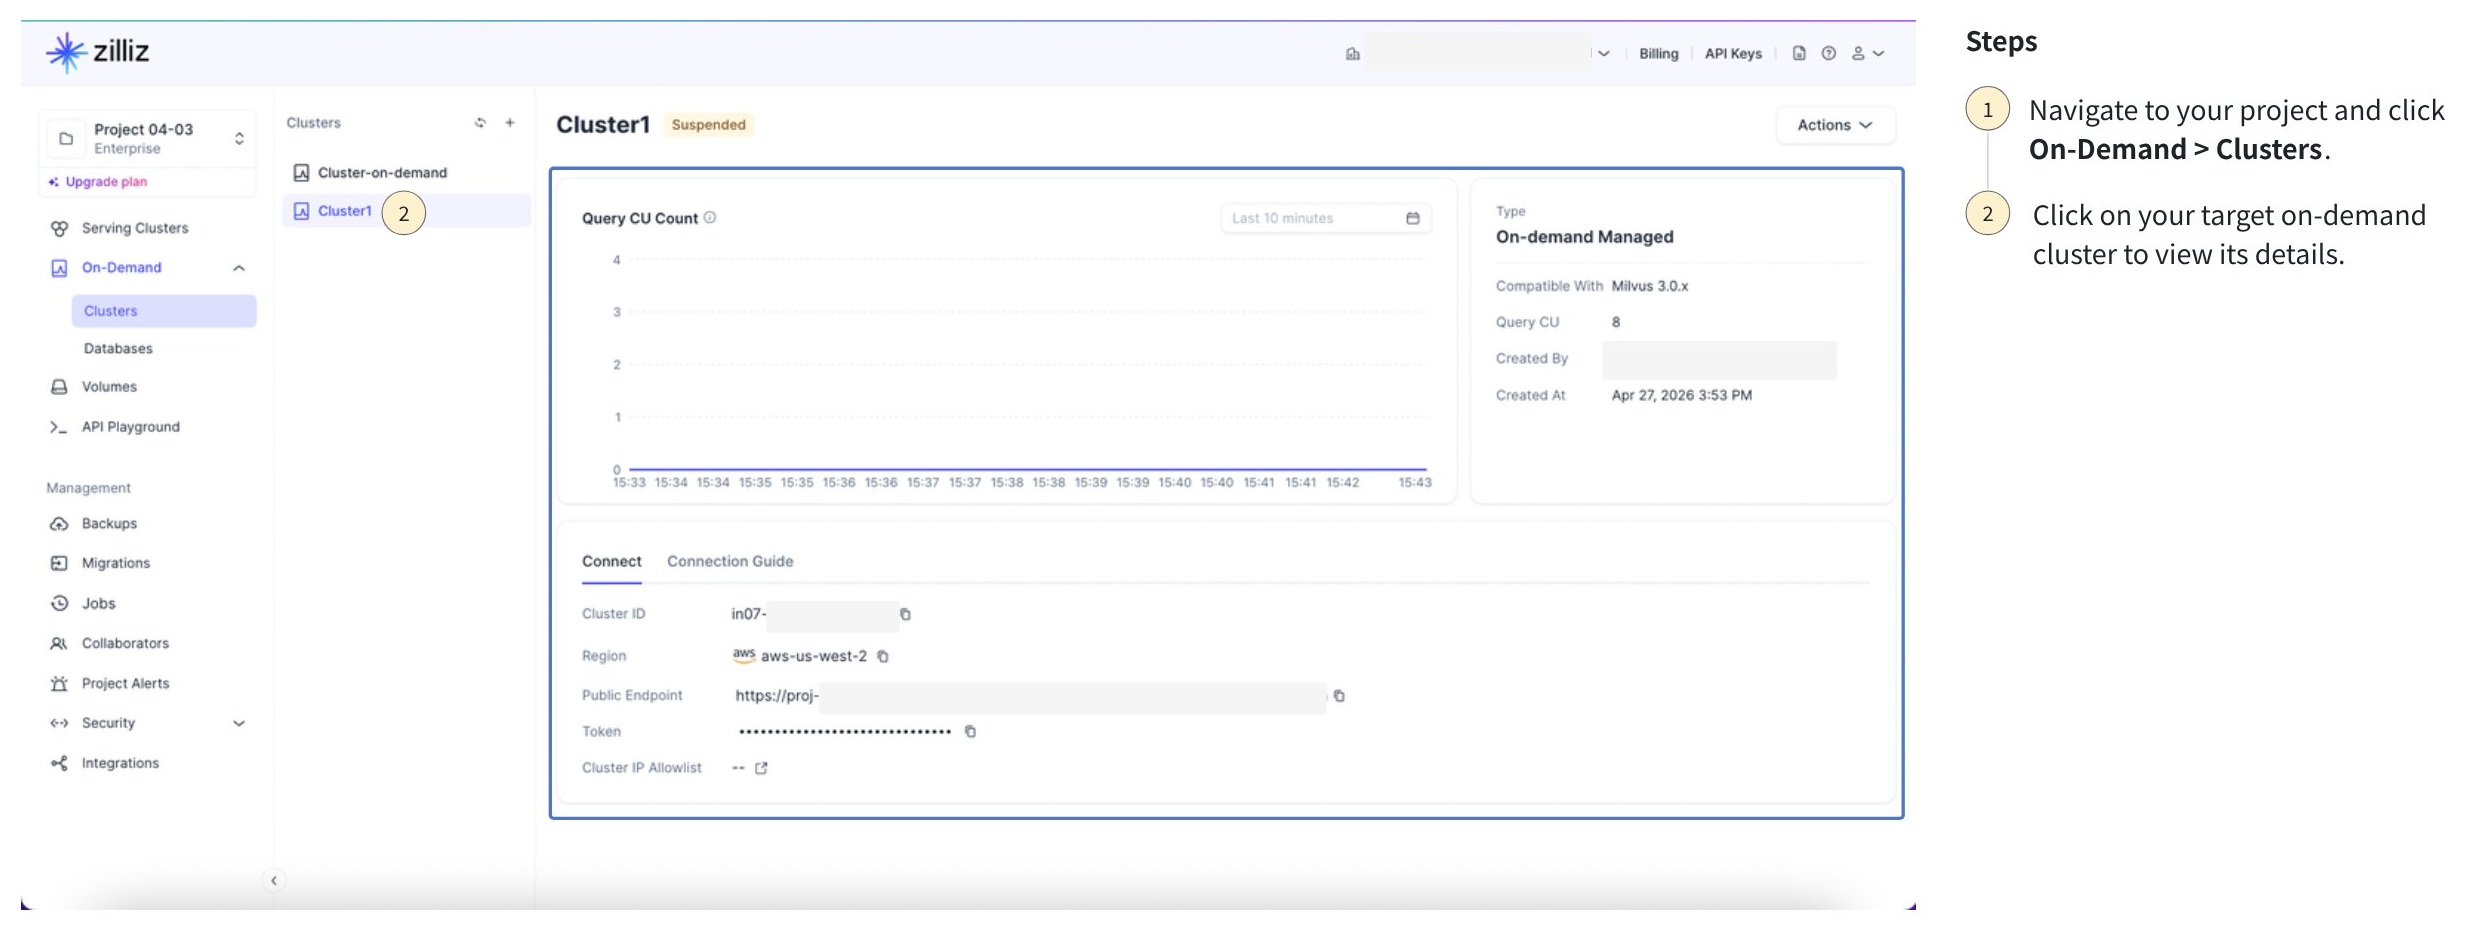Click the Query CU value "8"

1616,322
